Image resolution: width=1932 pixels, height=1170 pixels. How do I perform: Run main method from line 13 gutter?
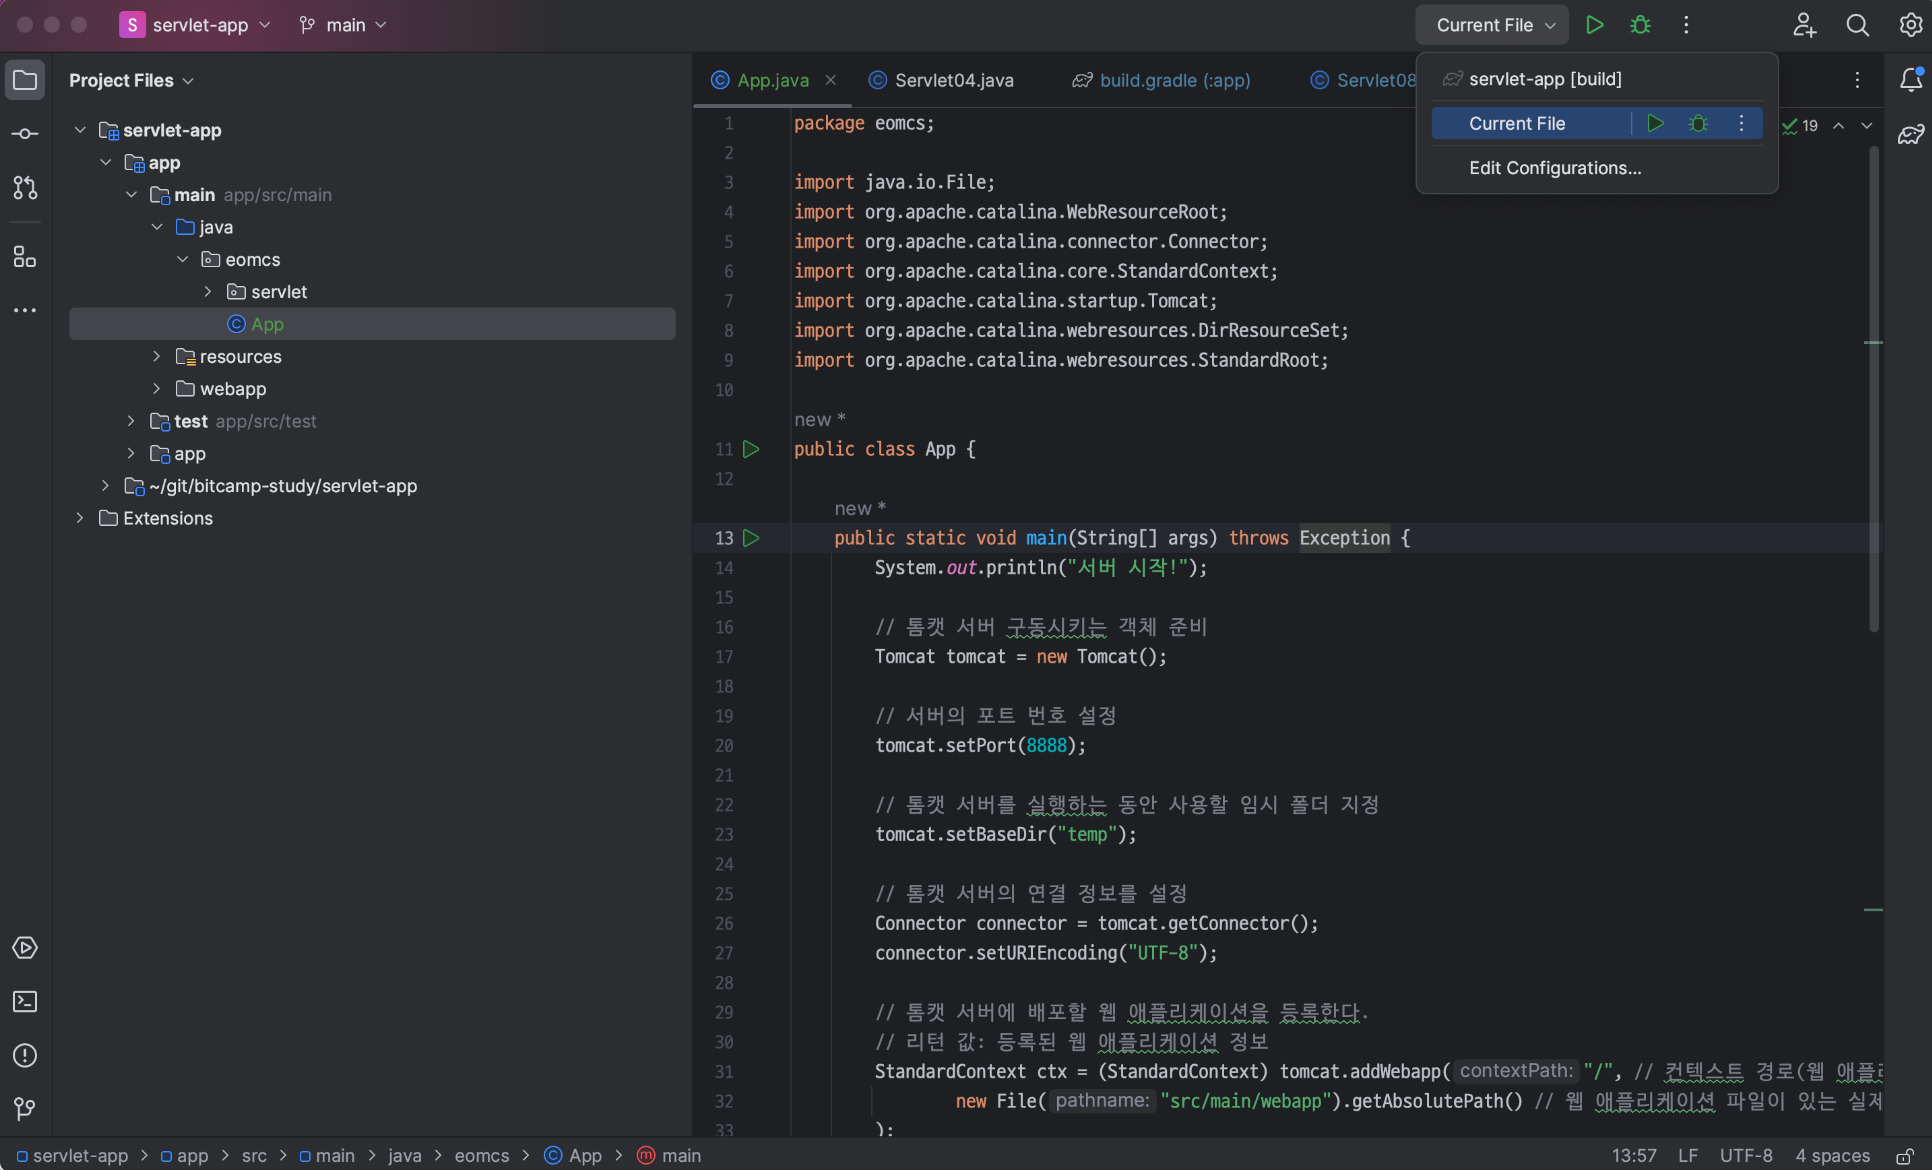pos(751,538)
